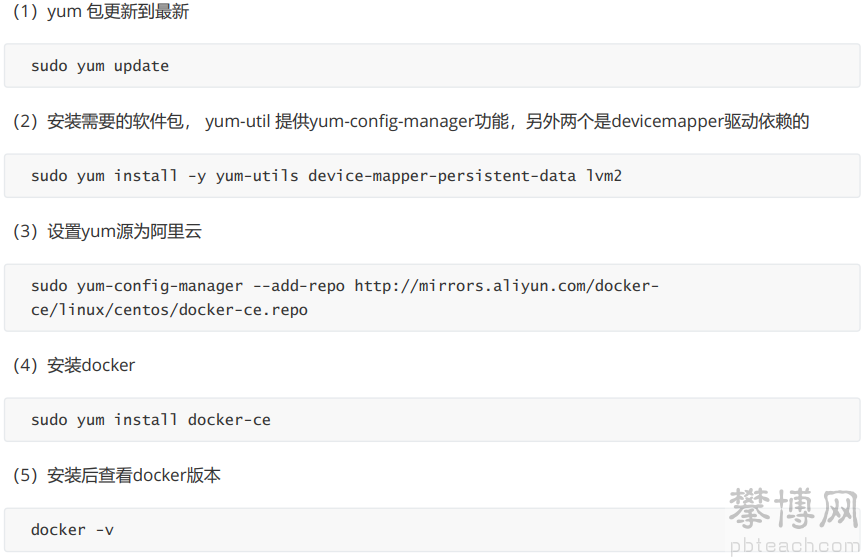
Task: Click the step (3) 设置yum源为阿里云 heading
Action: [107, 231]
